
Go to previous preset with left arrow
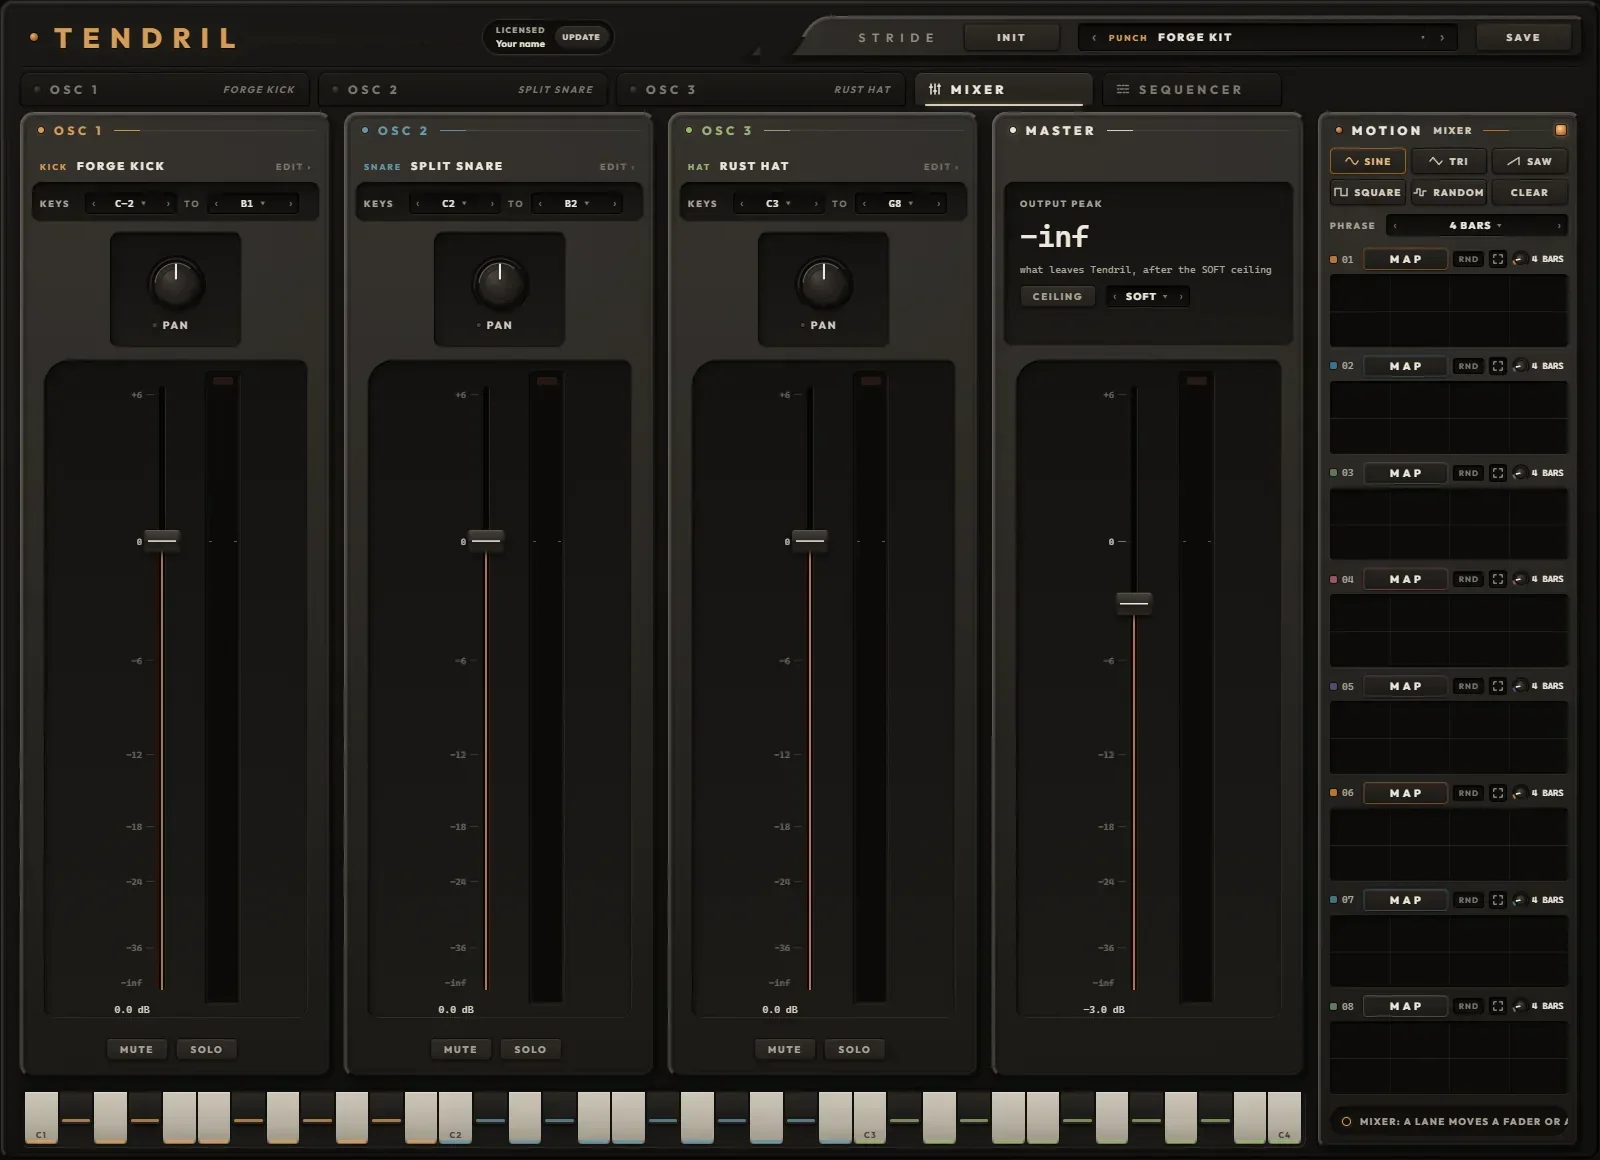(x=1094, y=38)
